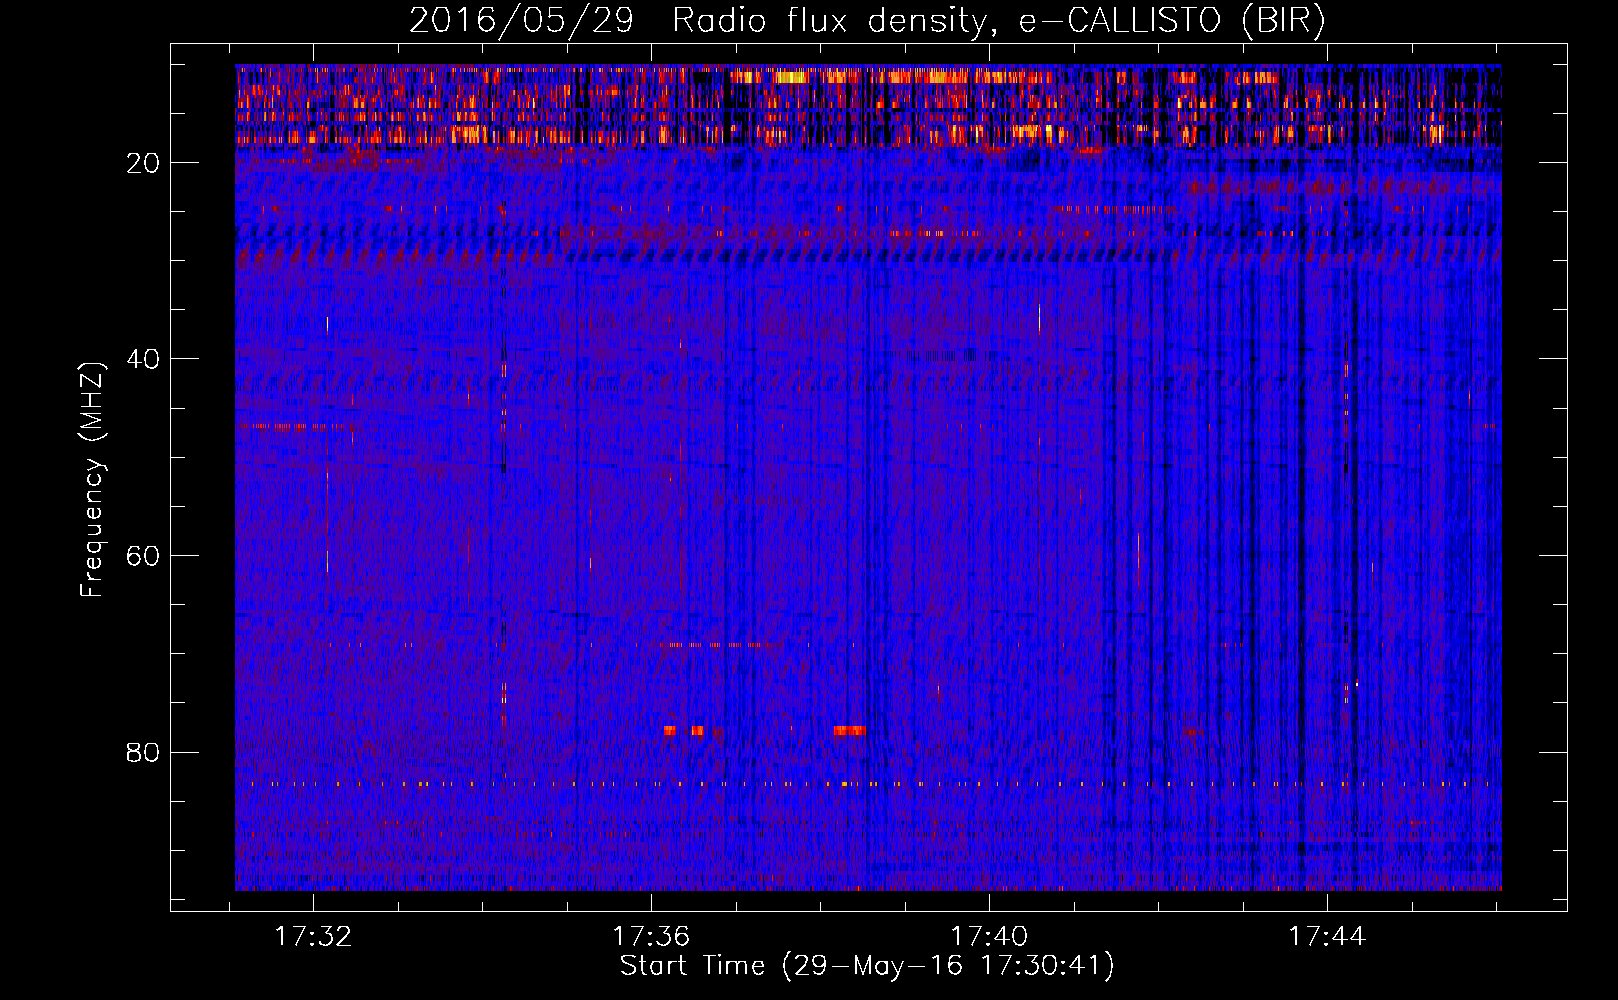Screen dimensions: 1618x1000
Task: Click the 17:44 time tick label
Action: [1327, 936]
